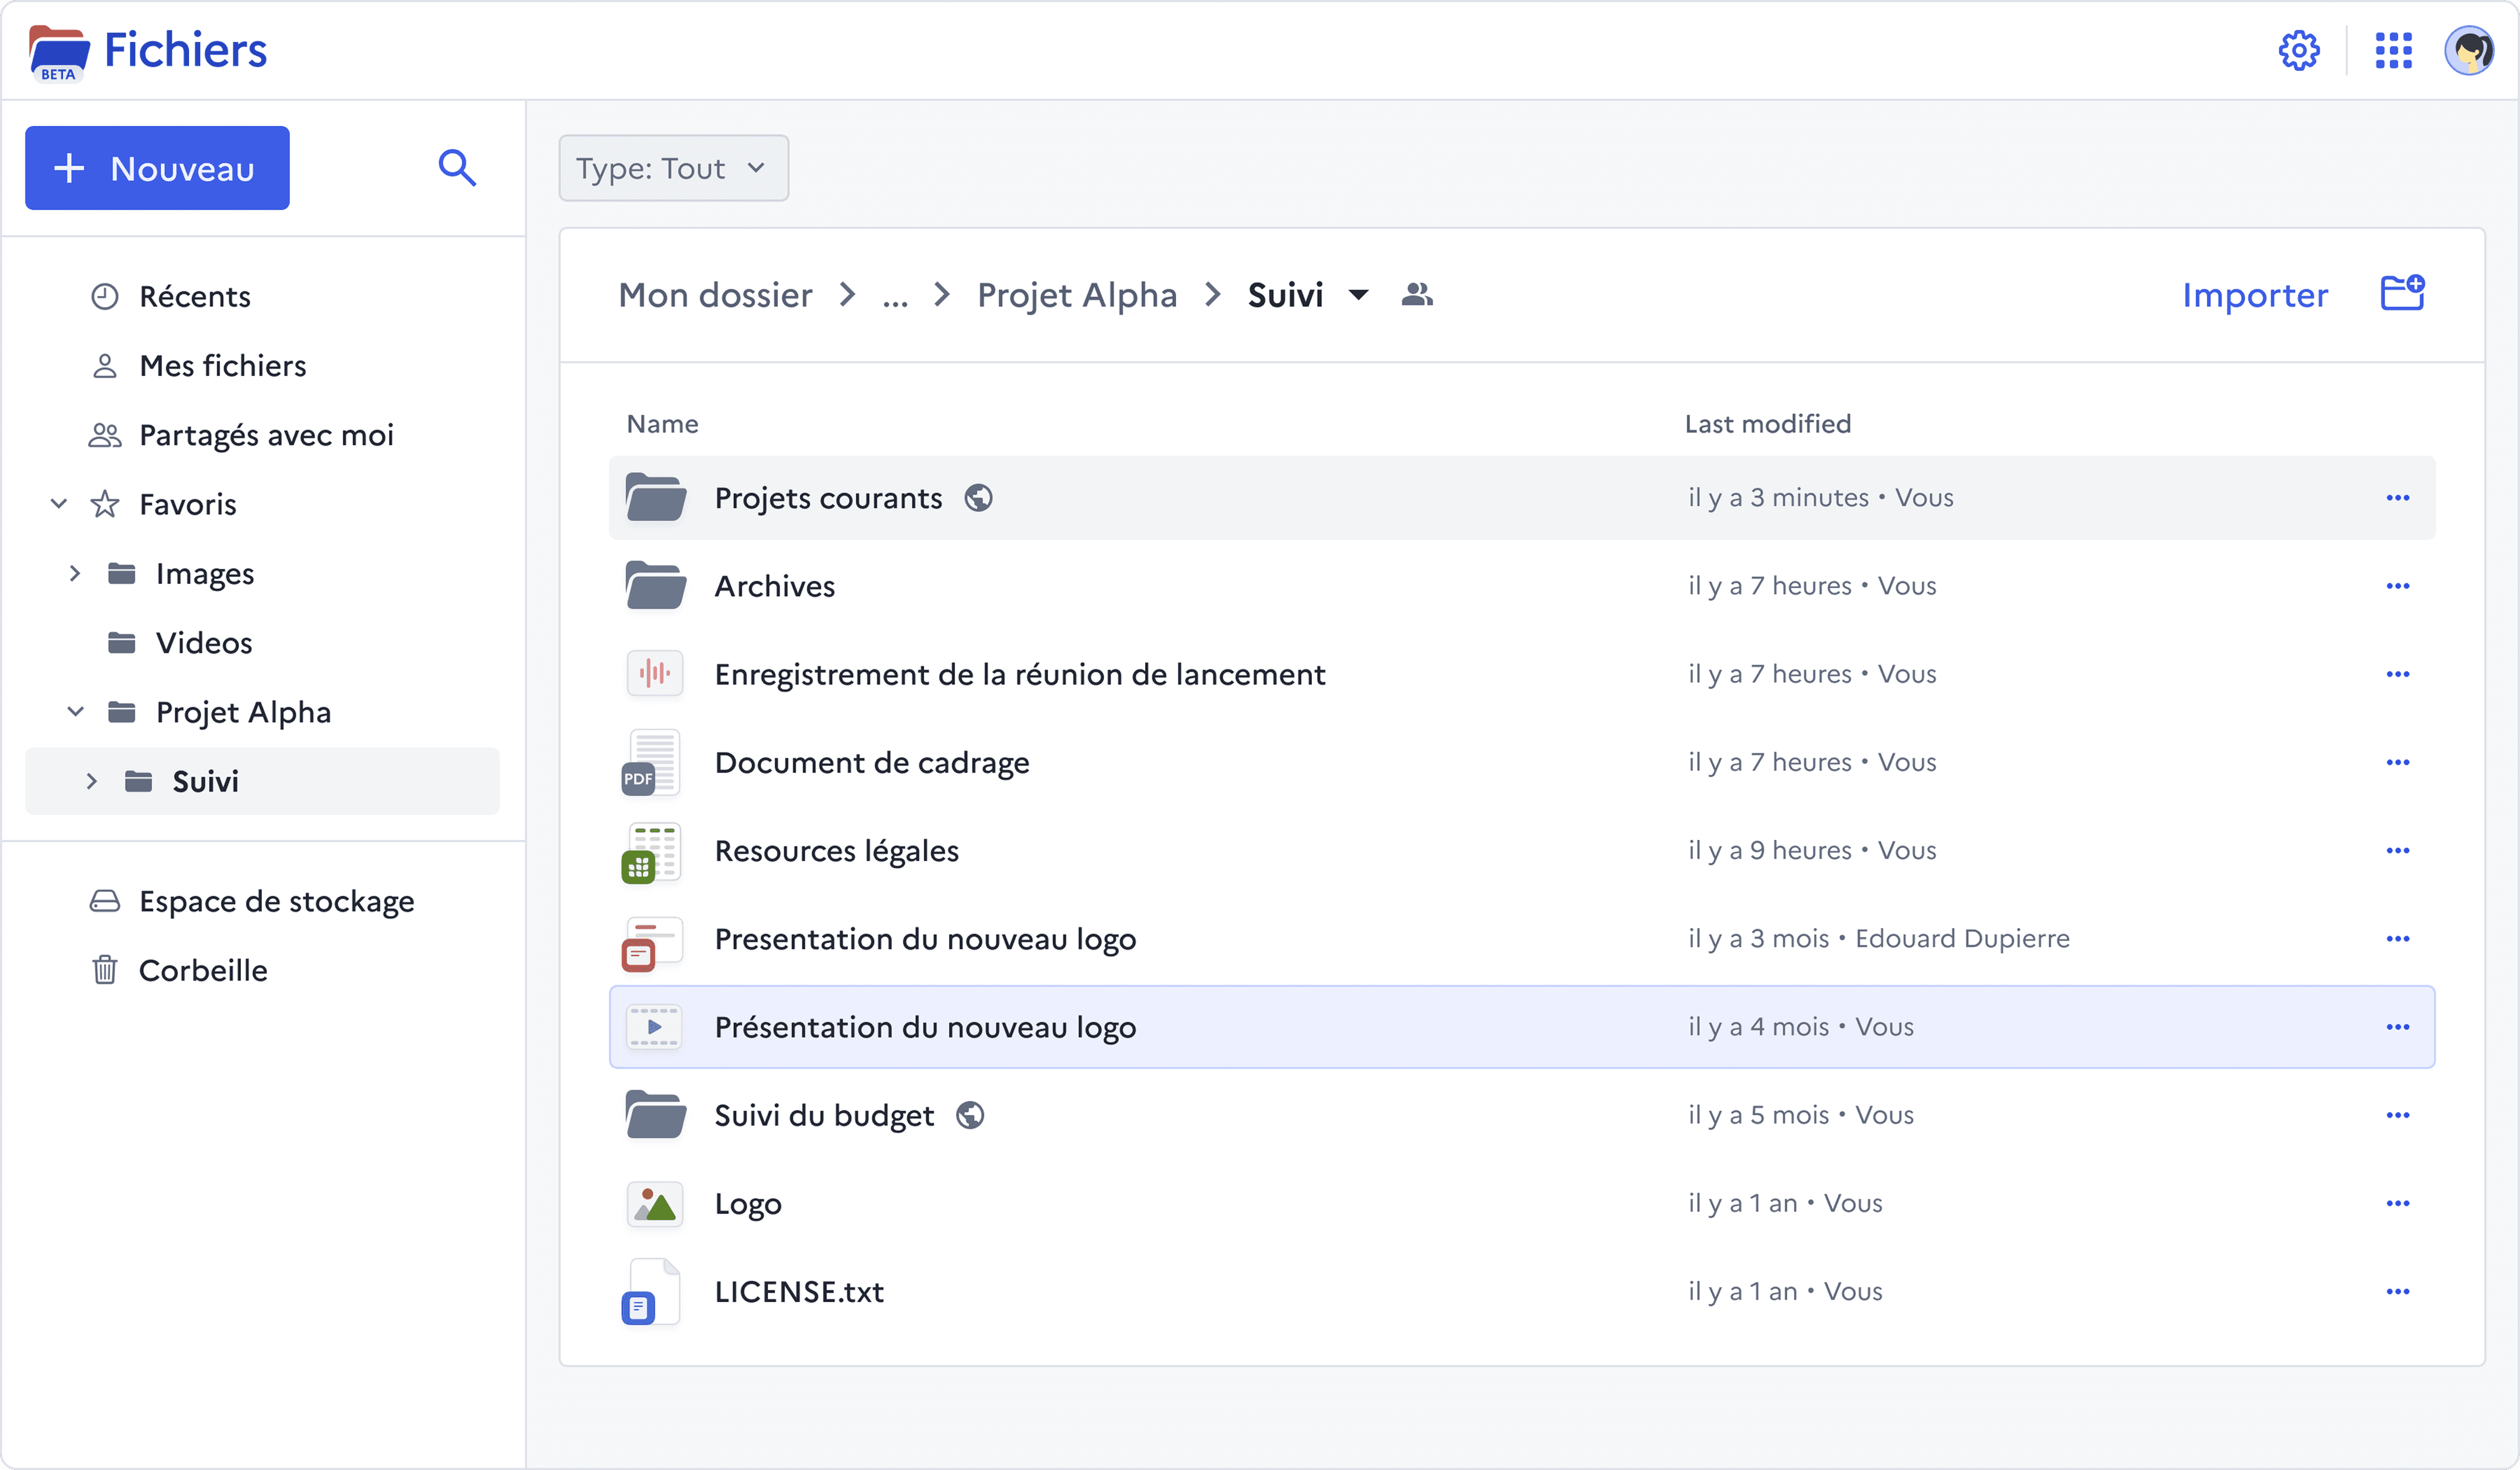Open more options for Archives folder
Screen dimensions: 2520x1470
(2397, 586)
